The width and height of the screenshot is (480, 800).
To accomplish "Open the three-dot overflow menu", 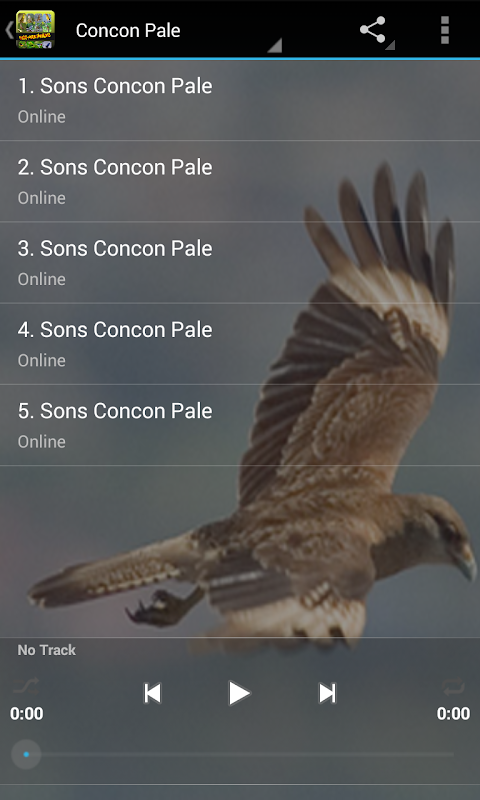I will (x=444, y=30).
